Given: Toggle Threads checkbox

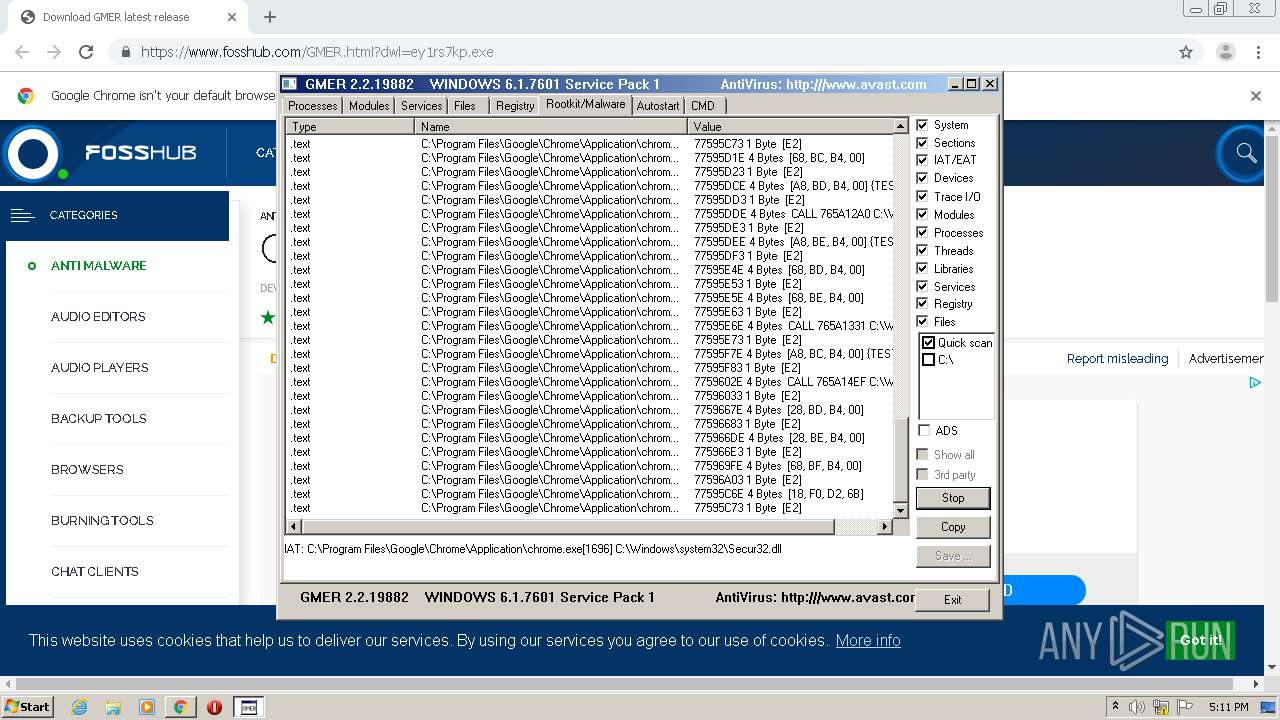Looking at the screenshot, I should (x=922, y=251).
